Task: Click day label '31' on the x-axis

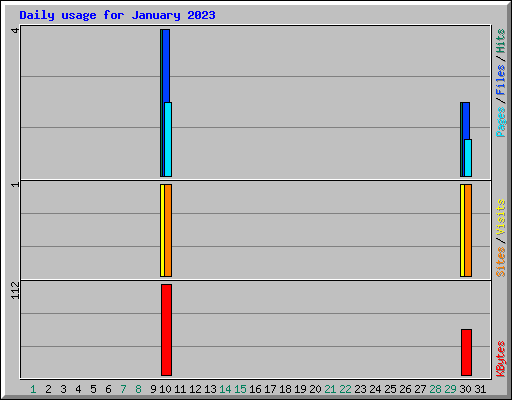Action: pos(480,389)
